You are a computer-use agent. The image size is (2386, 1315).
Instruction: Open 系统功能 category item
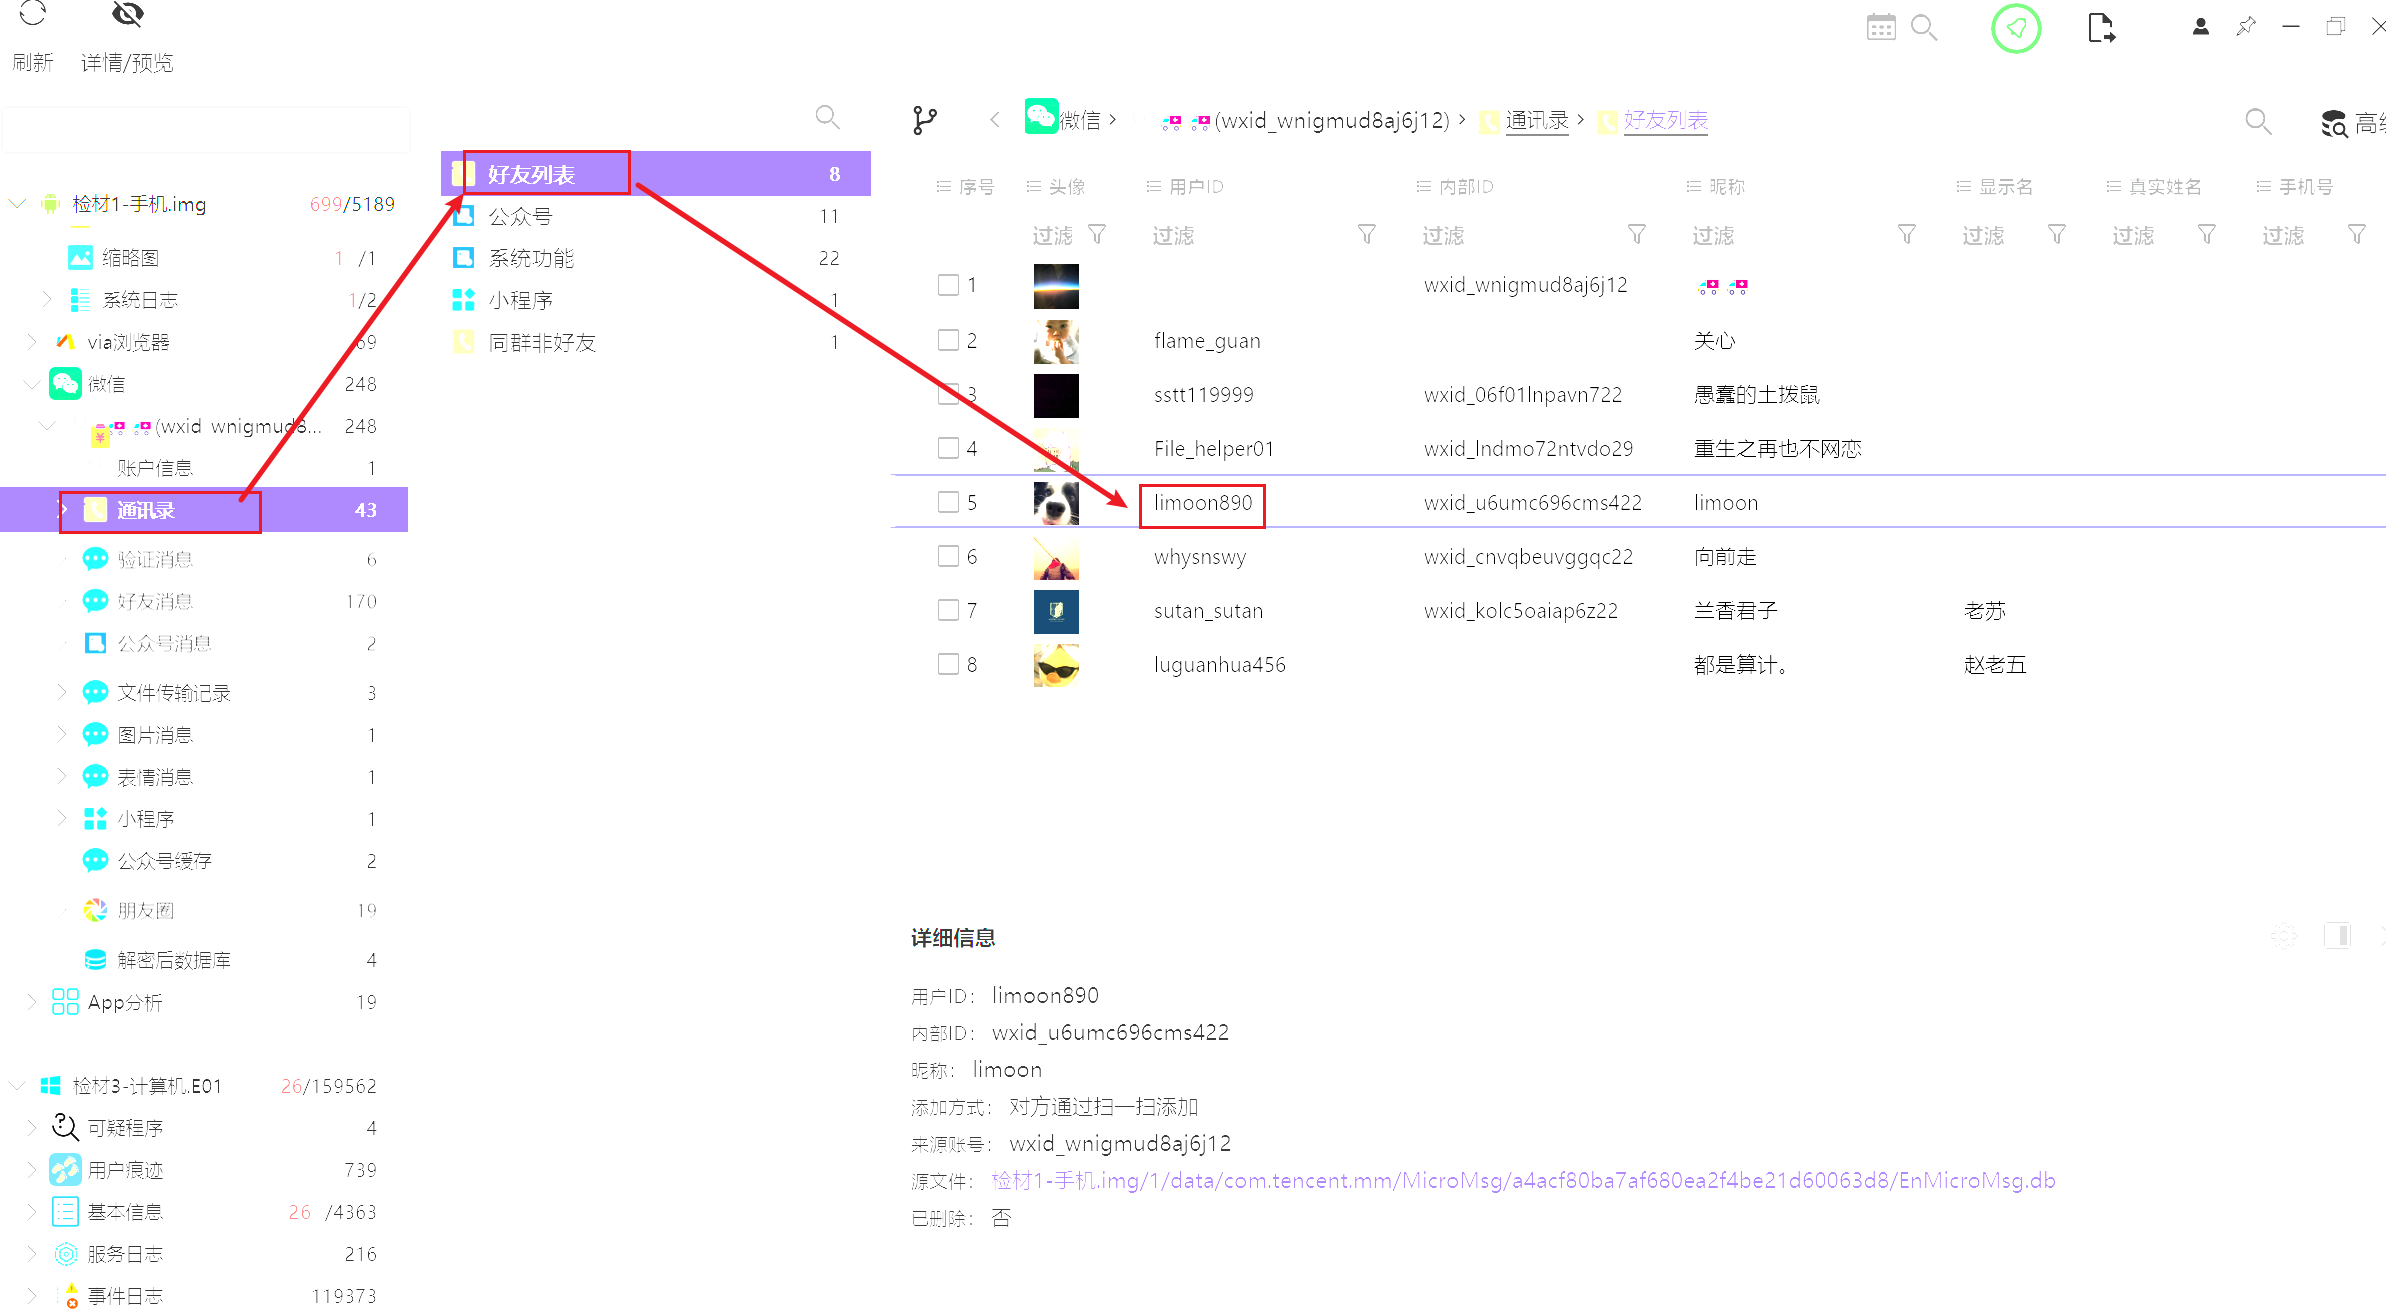pyautogui.click(x=531, y=258)
